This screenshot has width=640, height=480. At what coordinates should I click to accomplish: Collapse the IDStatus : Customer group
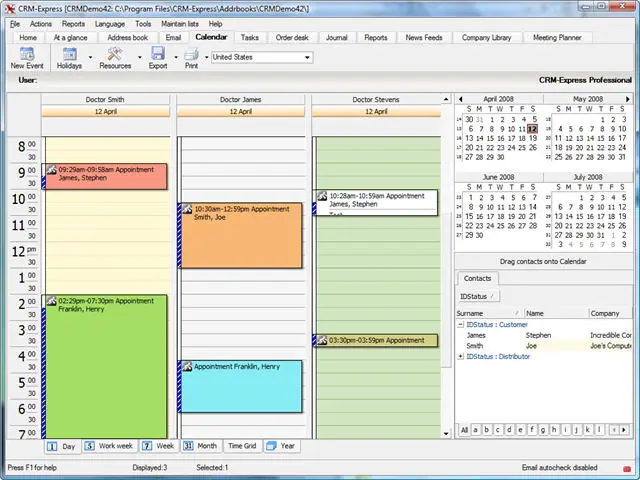pyautogui.click(x=460, y=324)
